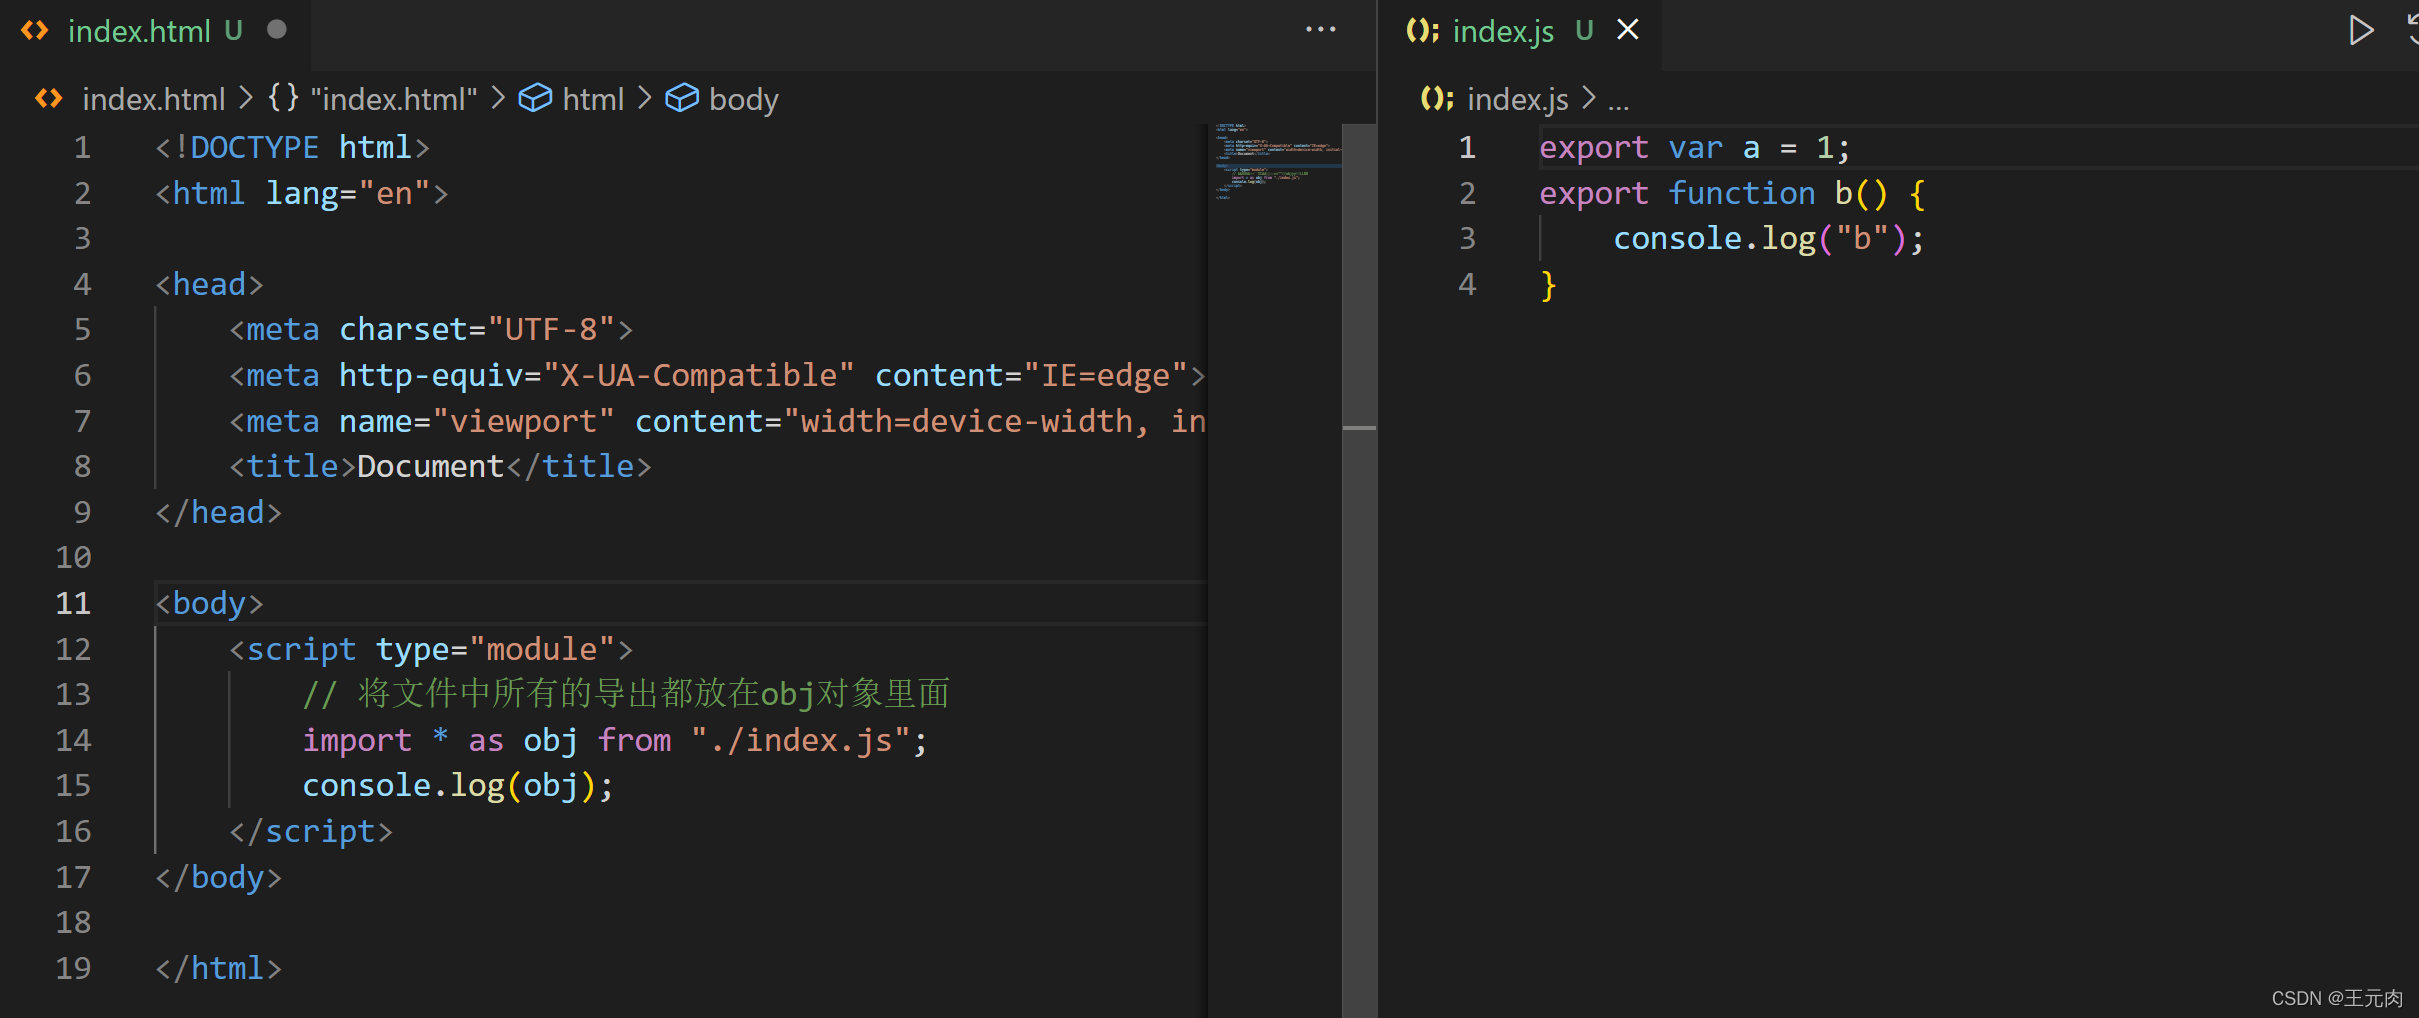Click the closing </html> tag
The image size is (2419, 1018).
tap(218, 968)
